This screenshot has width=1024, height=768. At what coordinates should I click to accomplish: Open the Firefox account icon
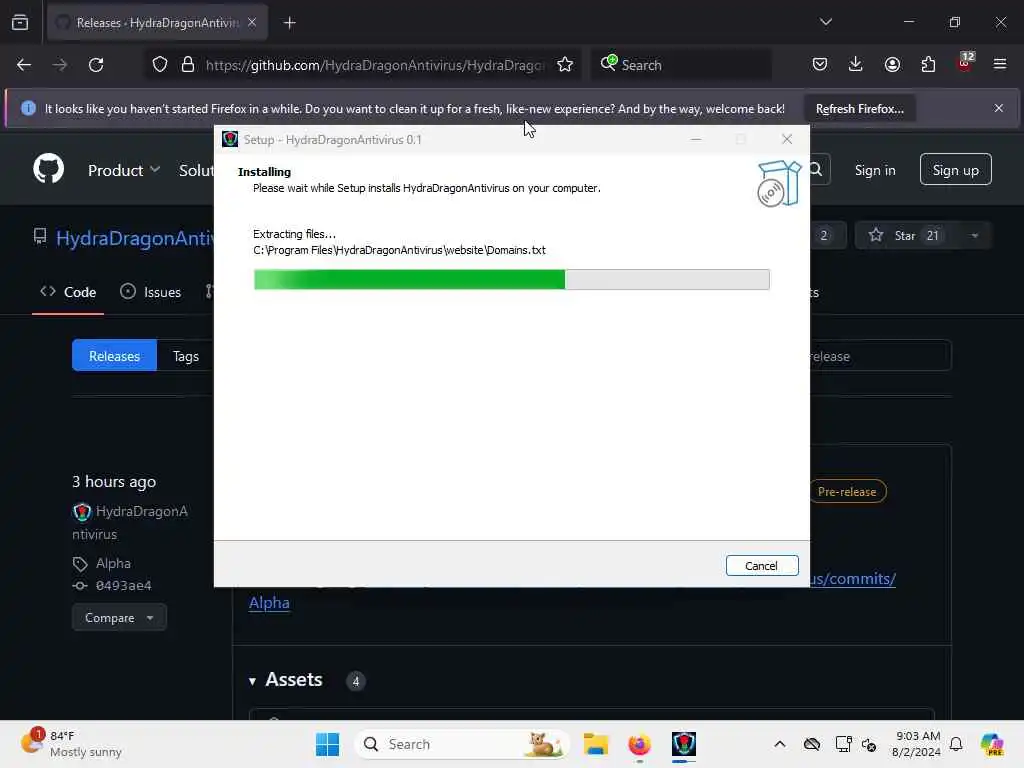(892, 65)
